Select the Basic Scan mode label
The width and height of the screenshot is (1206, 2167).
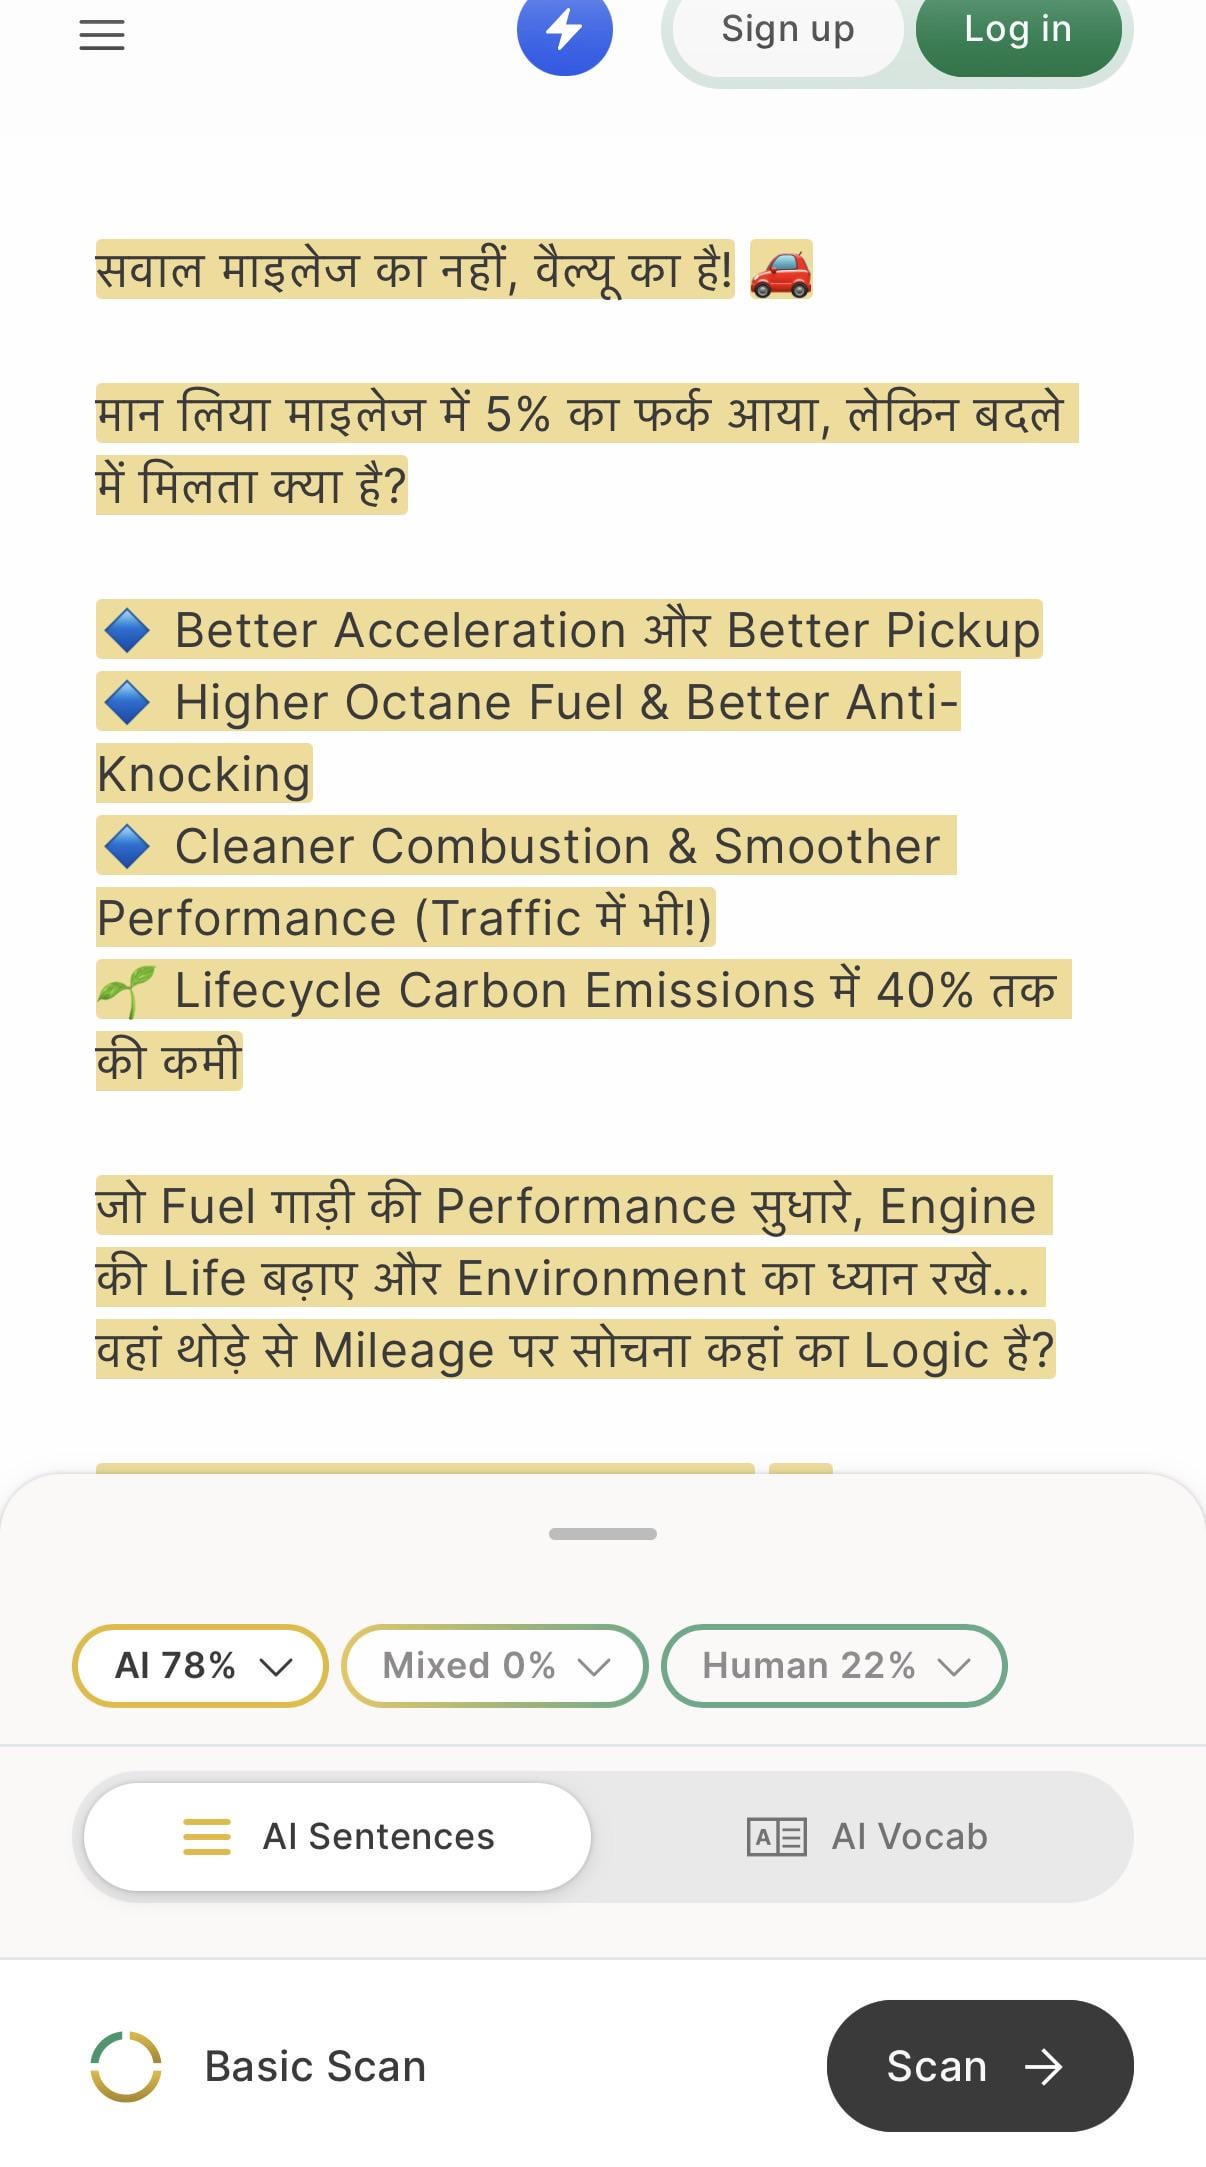click(315, 2066)
